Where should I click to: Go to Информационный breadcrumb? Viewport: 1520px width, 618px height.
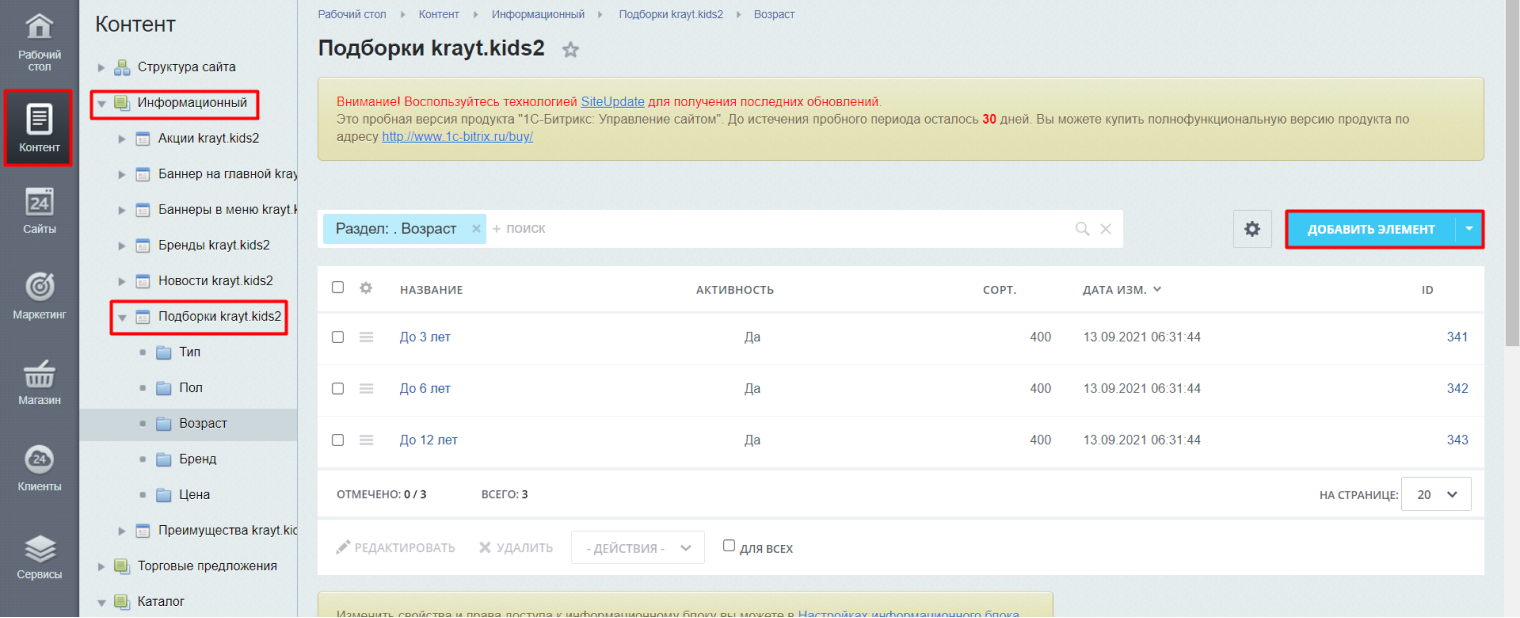coord(538,14)
